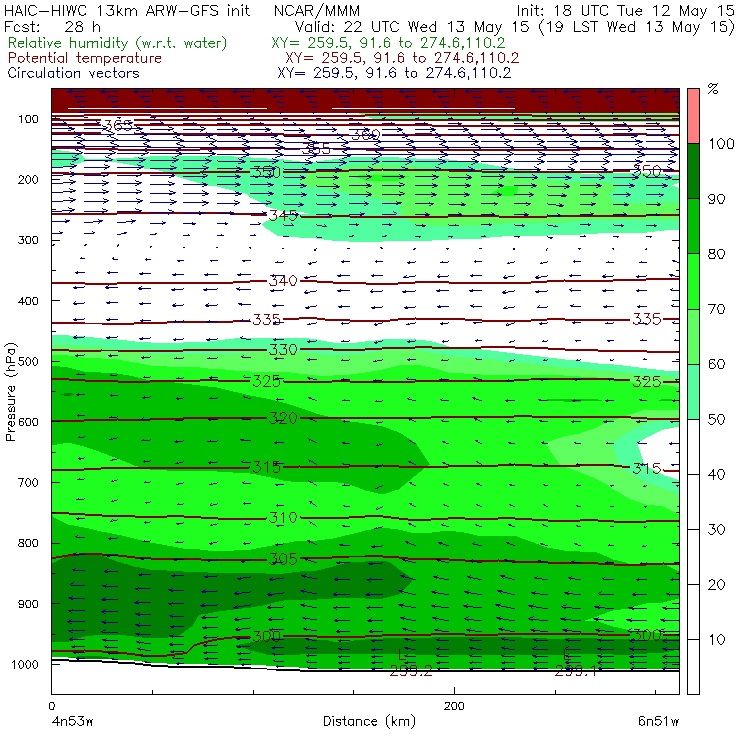Click the 'Fcst: 28 h' forecast label
Viewport: 740px width, 740px height.
coord(52,26)
